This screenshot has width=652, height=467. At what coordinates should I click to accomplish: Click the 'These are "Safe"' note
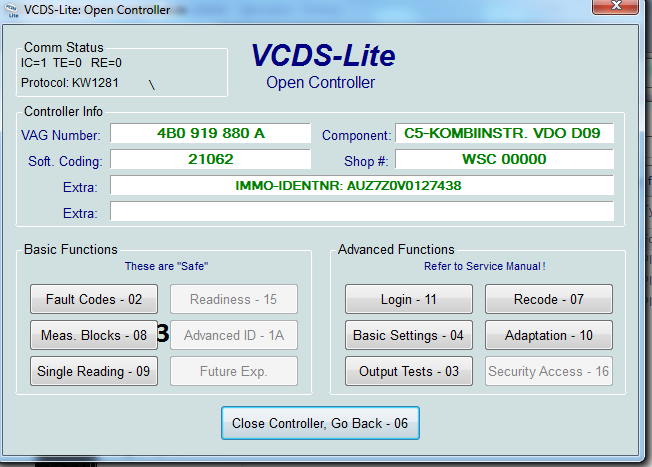click(166, 266)
